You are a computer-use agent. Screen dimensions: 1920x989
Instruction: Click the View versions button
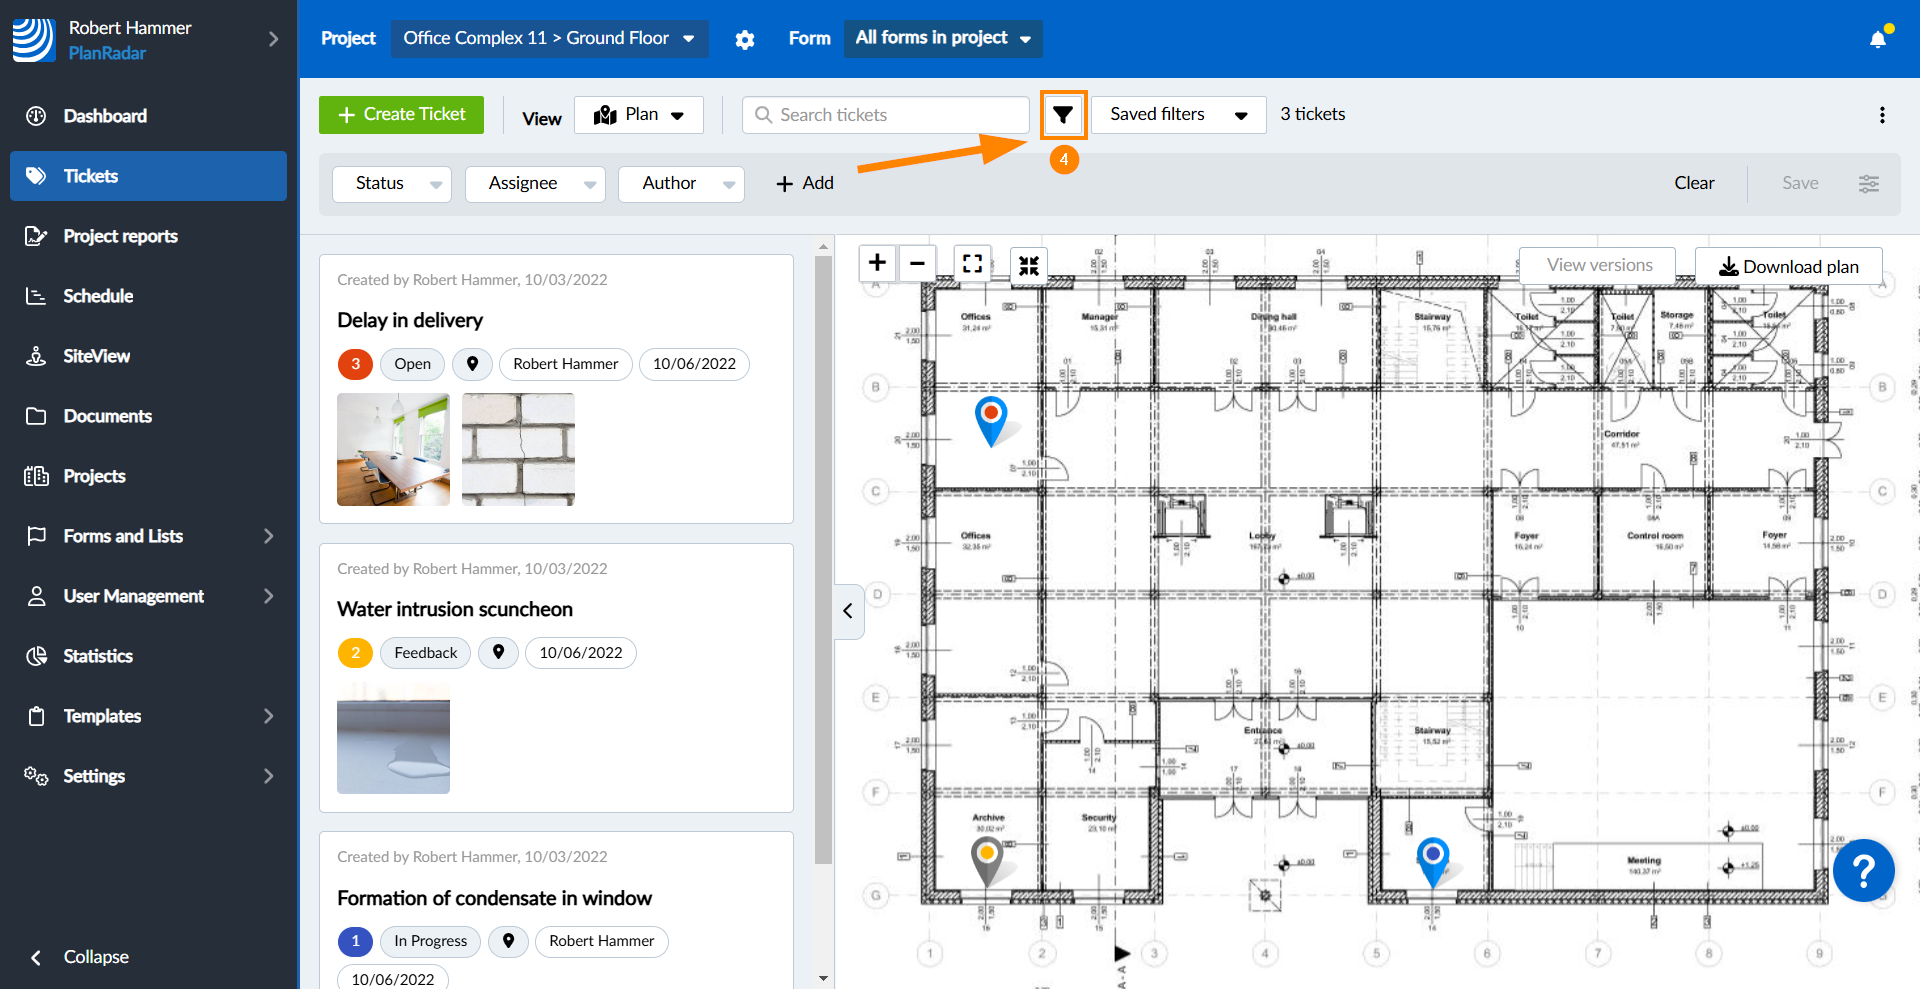tap(1598, 266)
